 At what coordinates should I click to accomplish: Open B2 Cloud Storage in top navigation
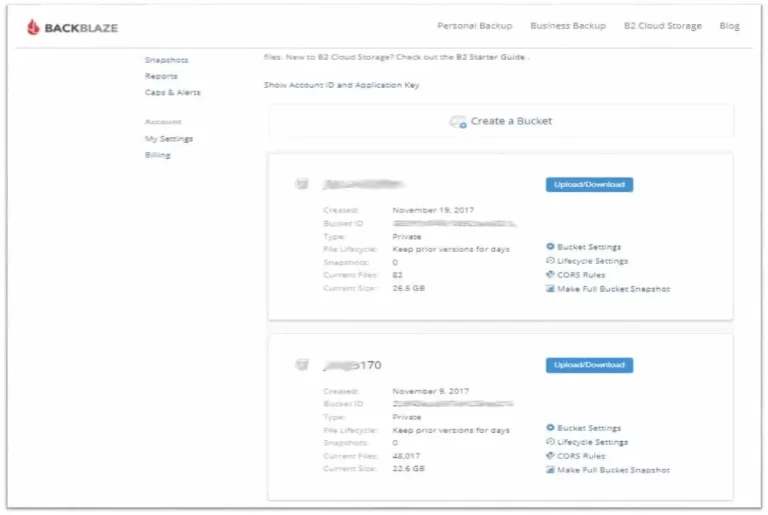[662, 25]
